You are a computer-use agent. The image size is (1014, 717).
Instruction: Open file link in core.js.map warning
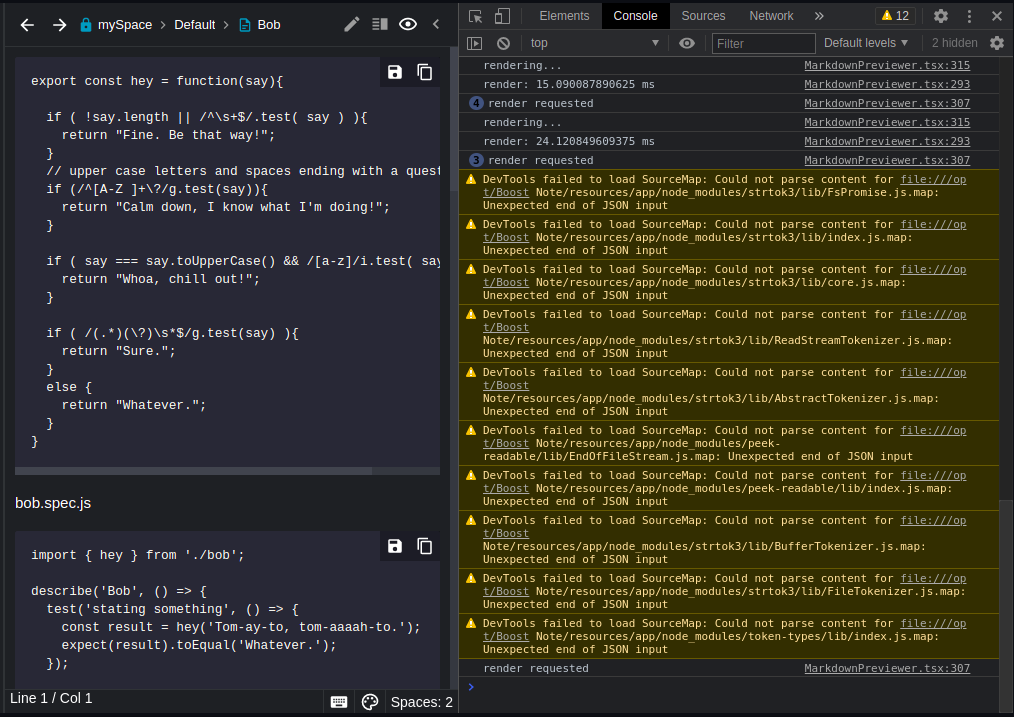[933, 270]
